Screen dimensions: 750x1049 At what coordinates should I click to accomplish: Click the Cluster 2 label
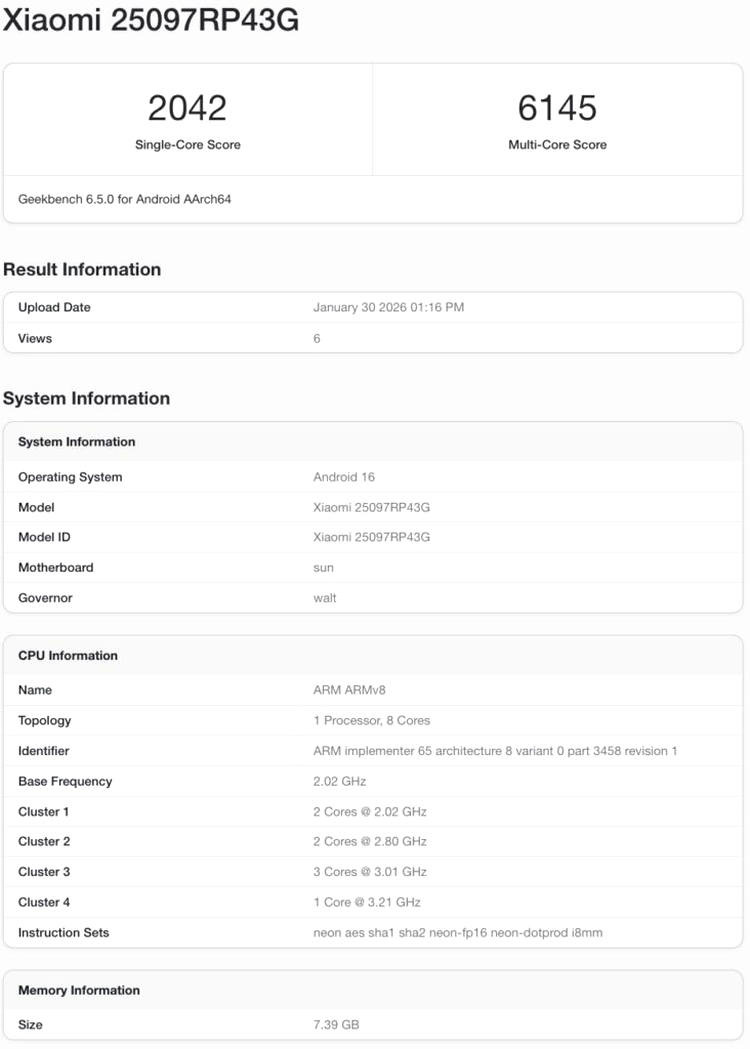[44, 842]
